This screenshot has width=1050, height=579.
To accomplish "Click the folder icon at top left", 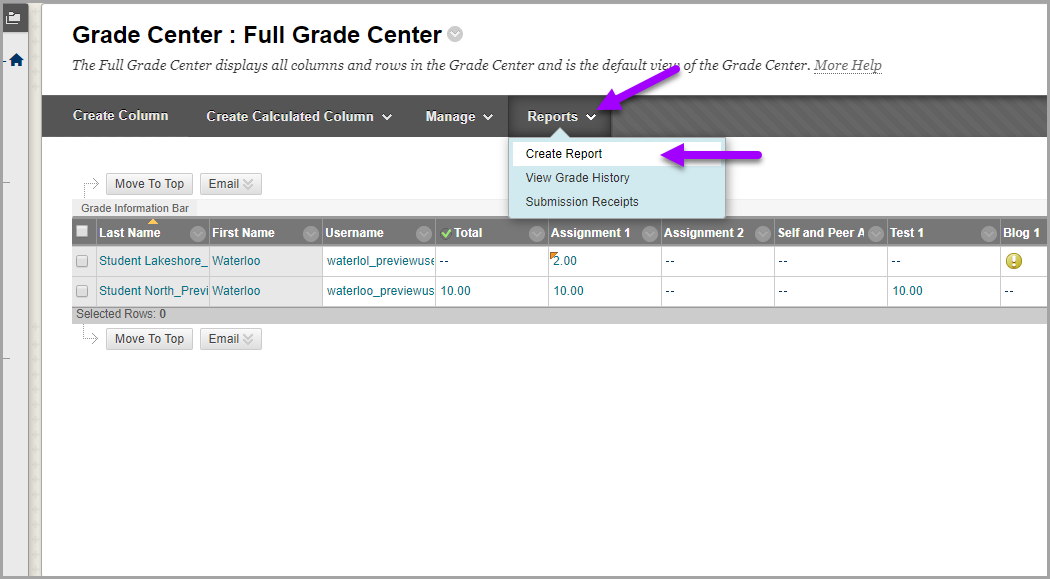I will (x=13, y=17).
